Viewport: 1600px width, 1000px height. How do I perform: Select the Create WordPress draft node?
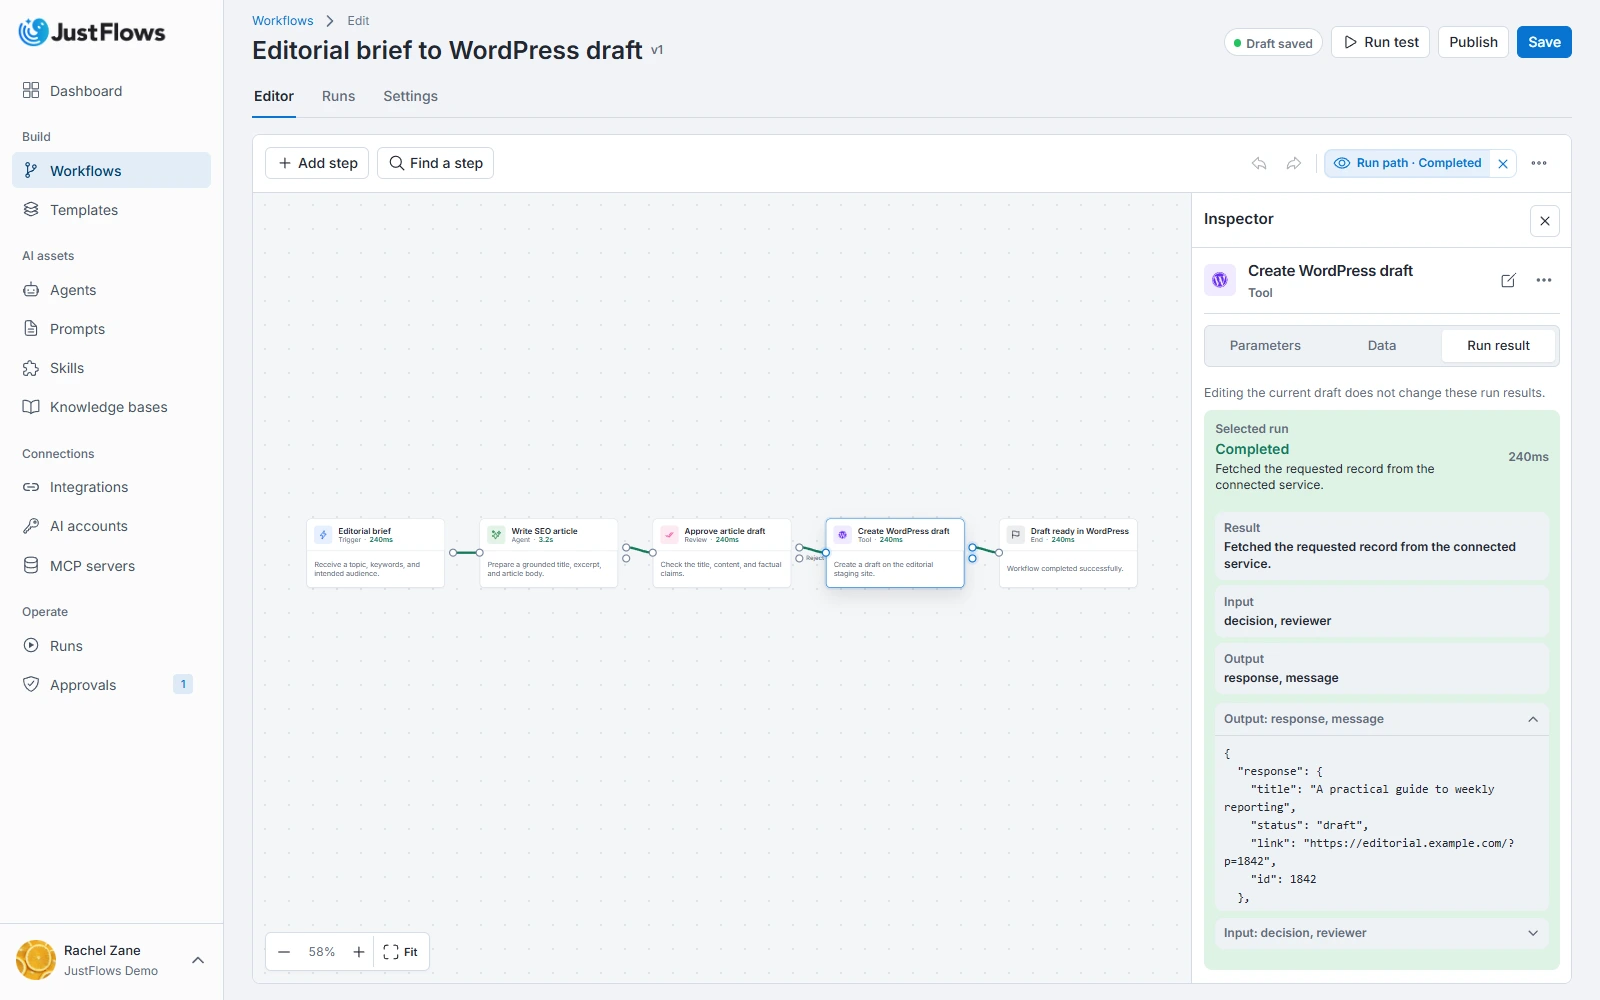click(895, 553)
